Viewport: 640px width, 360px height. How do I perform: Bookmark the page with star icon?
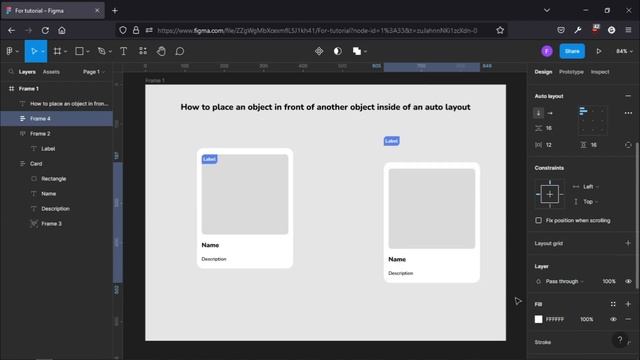point(500,30)
